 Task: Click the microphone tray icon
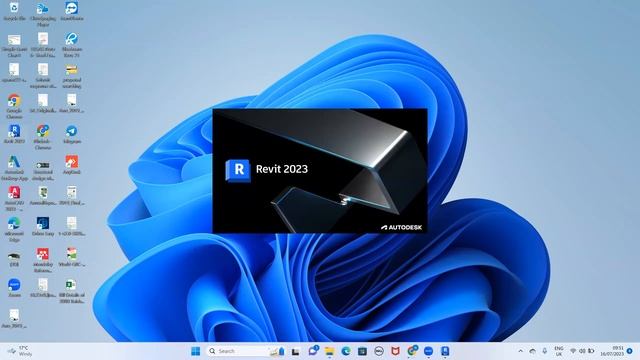(544, 351)
